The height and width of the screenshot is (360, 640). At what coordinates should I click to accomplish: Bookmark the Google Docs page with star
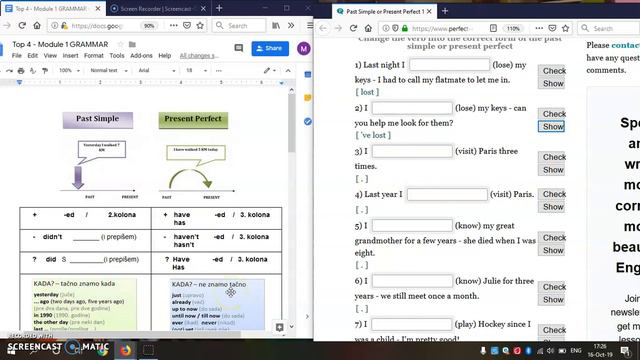[x=200, y=25]
